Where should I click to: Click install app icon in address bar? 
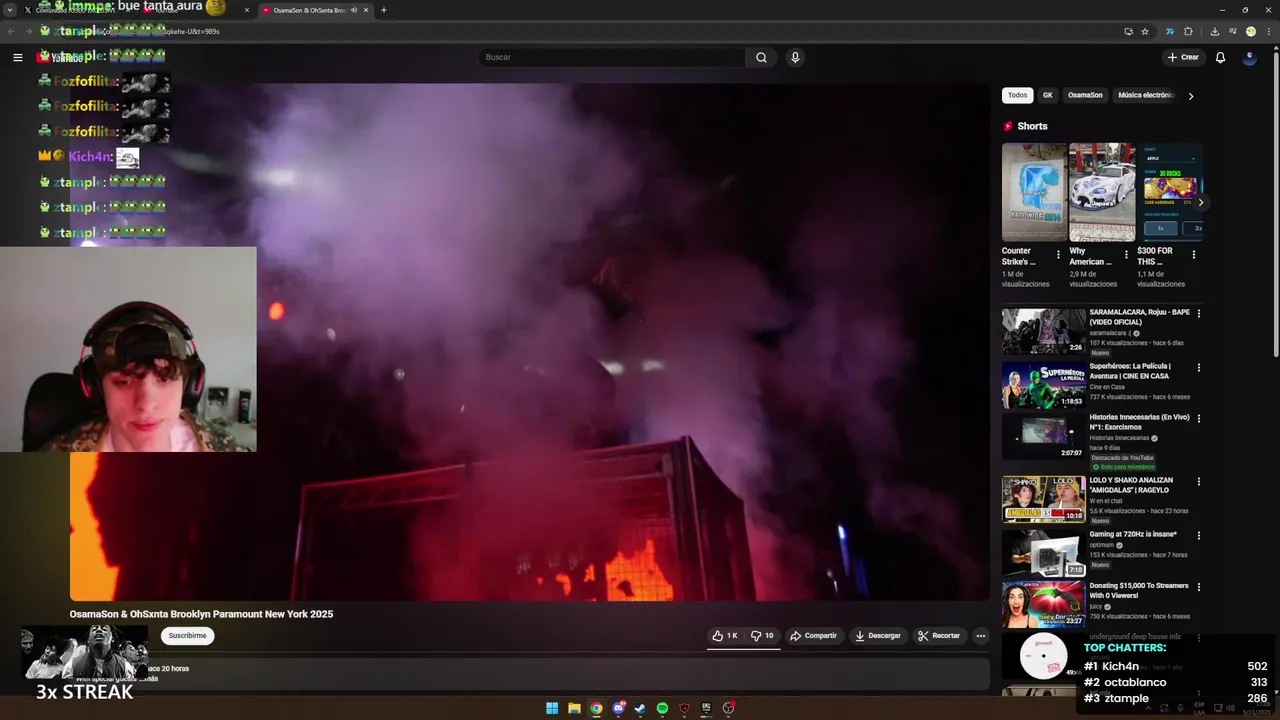[1128, 31]
